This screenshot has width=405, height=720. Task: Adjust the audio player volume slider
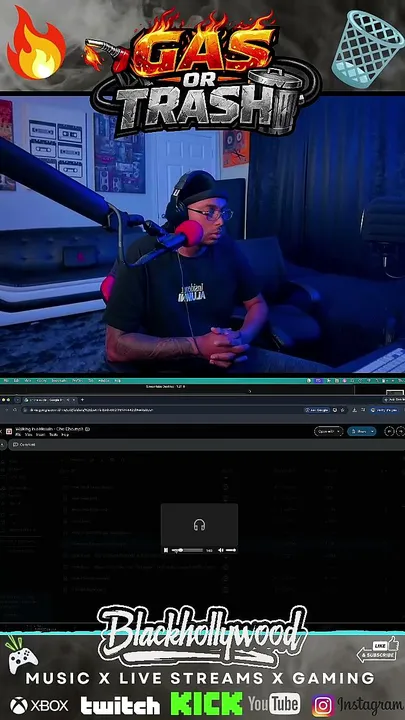[x=231, y=550]
